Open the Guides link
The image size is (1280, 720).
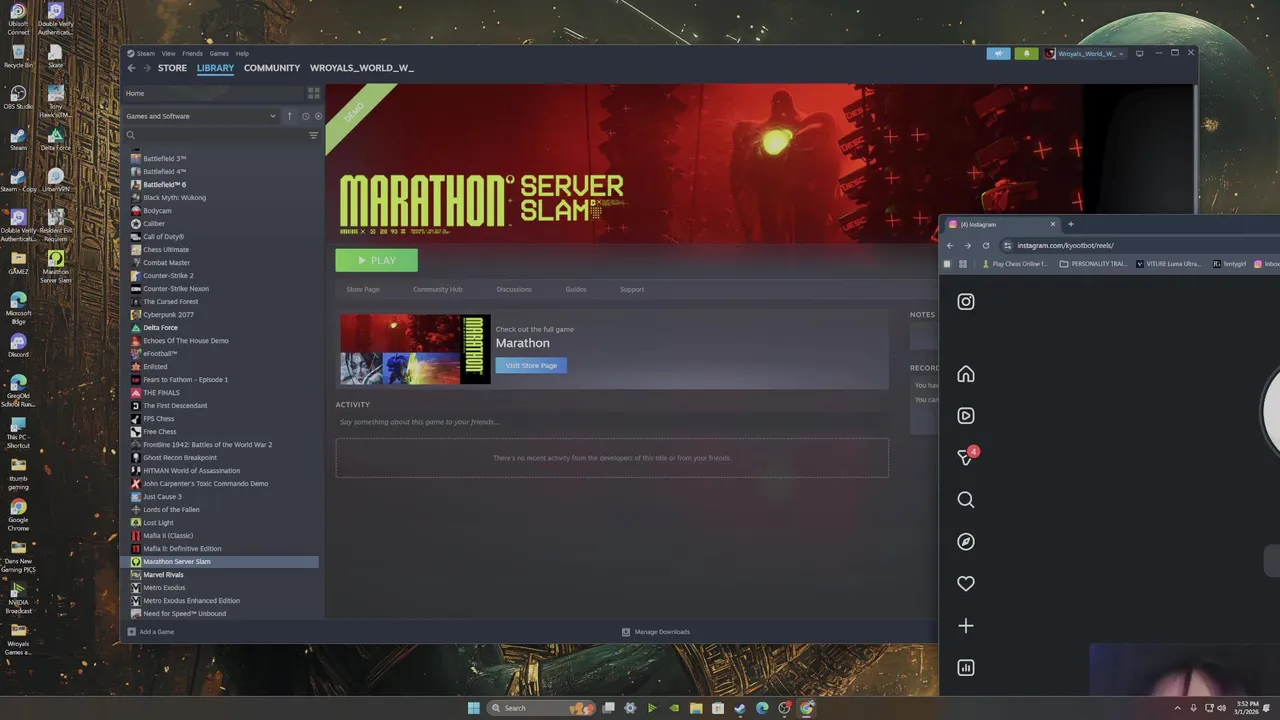576,289
